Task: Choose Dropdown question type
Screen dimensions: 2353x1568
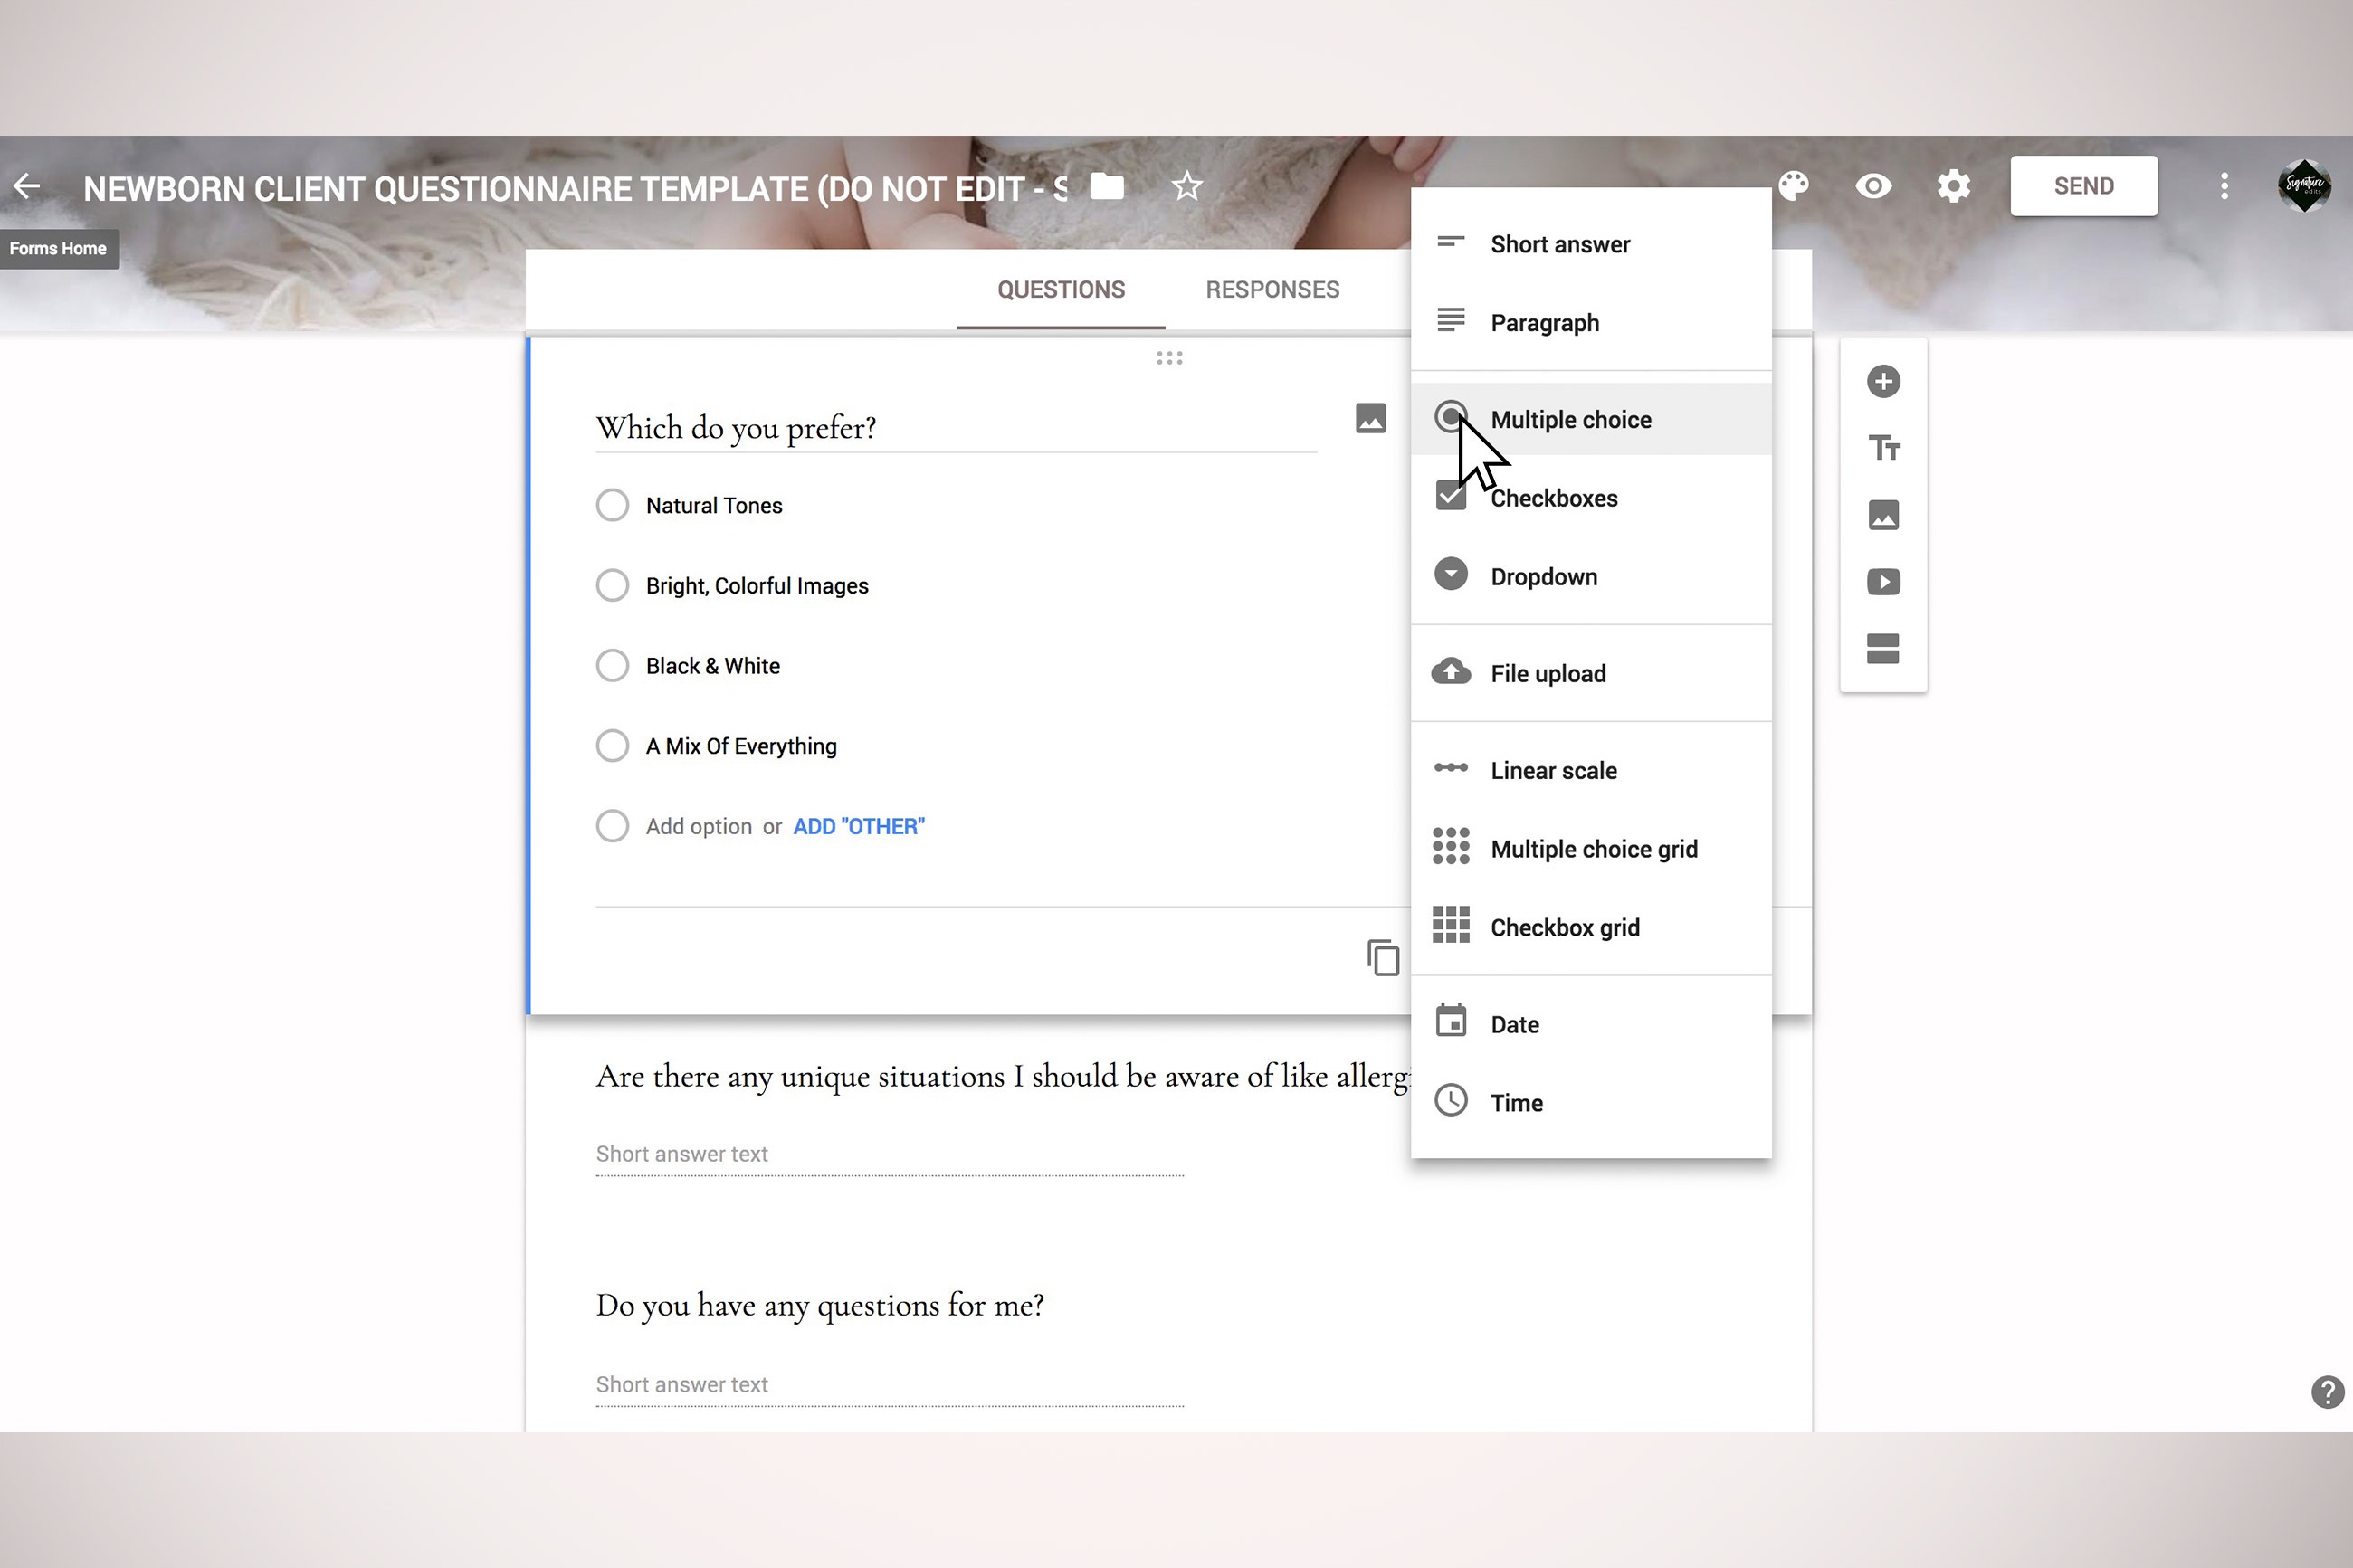Action: pos(1542,577)
